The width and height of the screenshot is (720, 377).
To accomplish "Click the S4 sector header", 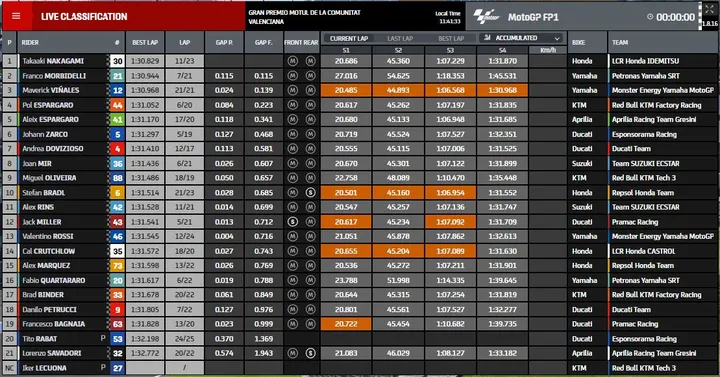I will (502, 51).
